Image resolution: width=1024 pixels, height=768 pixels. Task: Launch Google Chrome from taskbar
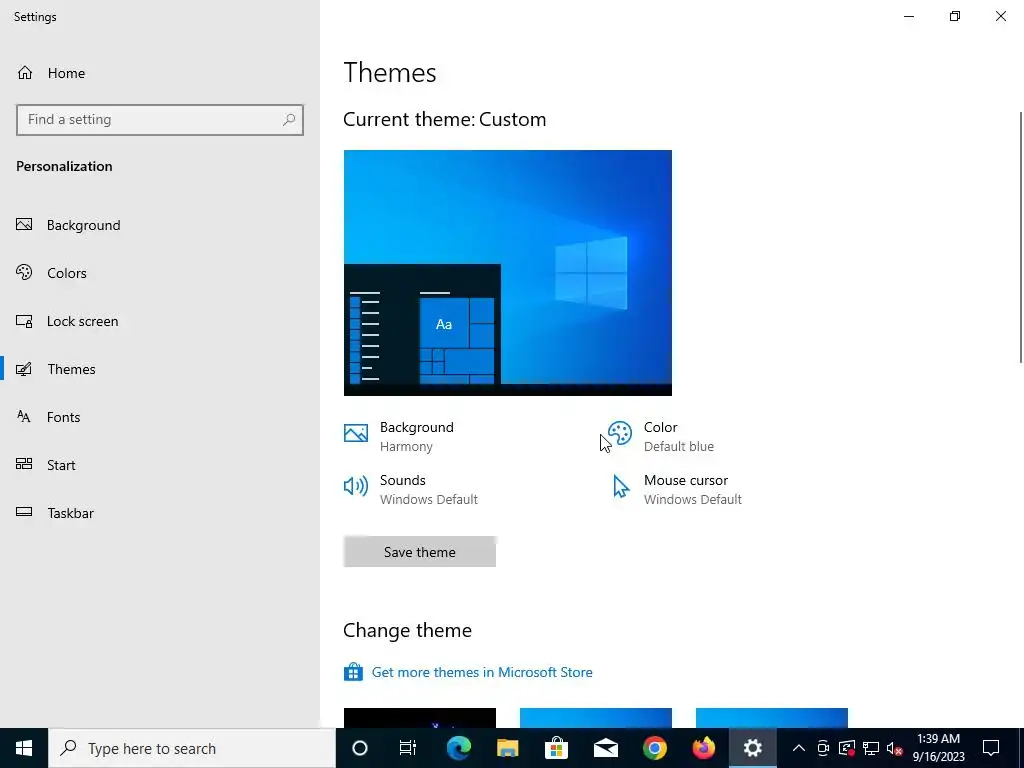[x=654, y=748]
